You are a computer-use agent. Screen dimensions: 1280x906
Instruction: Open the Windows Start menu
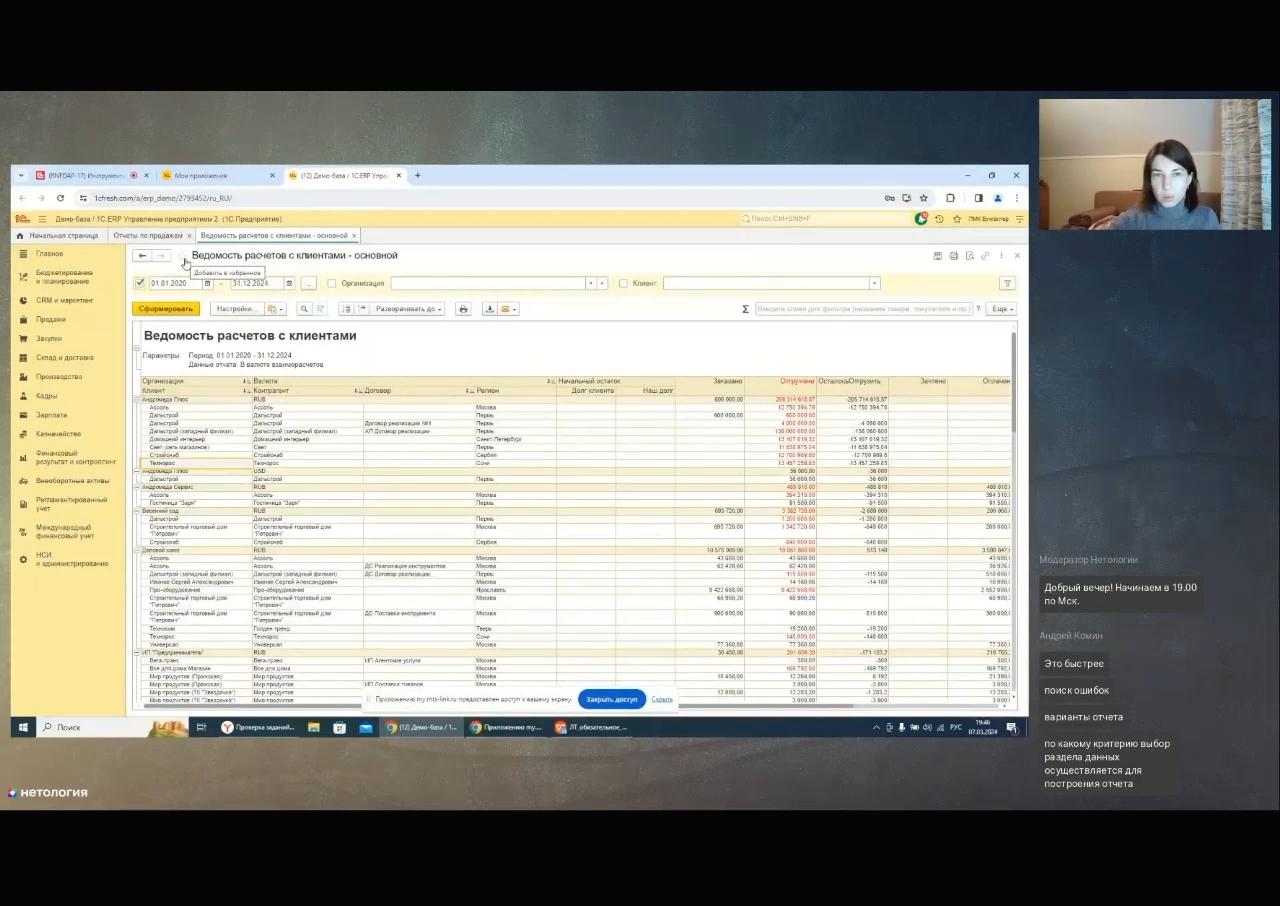pos(23,728)
